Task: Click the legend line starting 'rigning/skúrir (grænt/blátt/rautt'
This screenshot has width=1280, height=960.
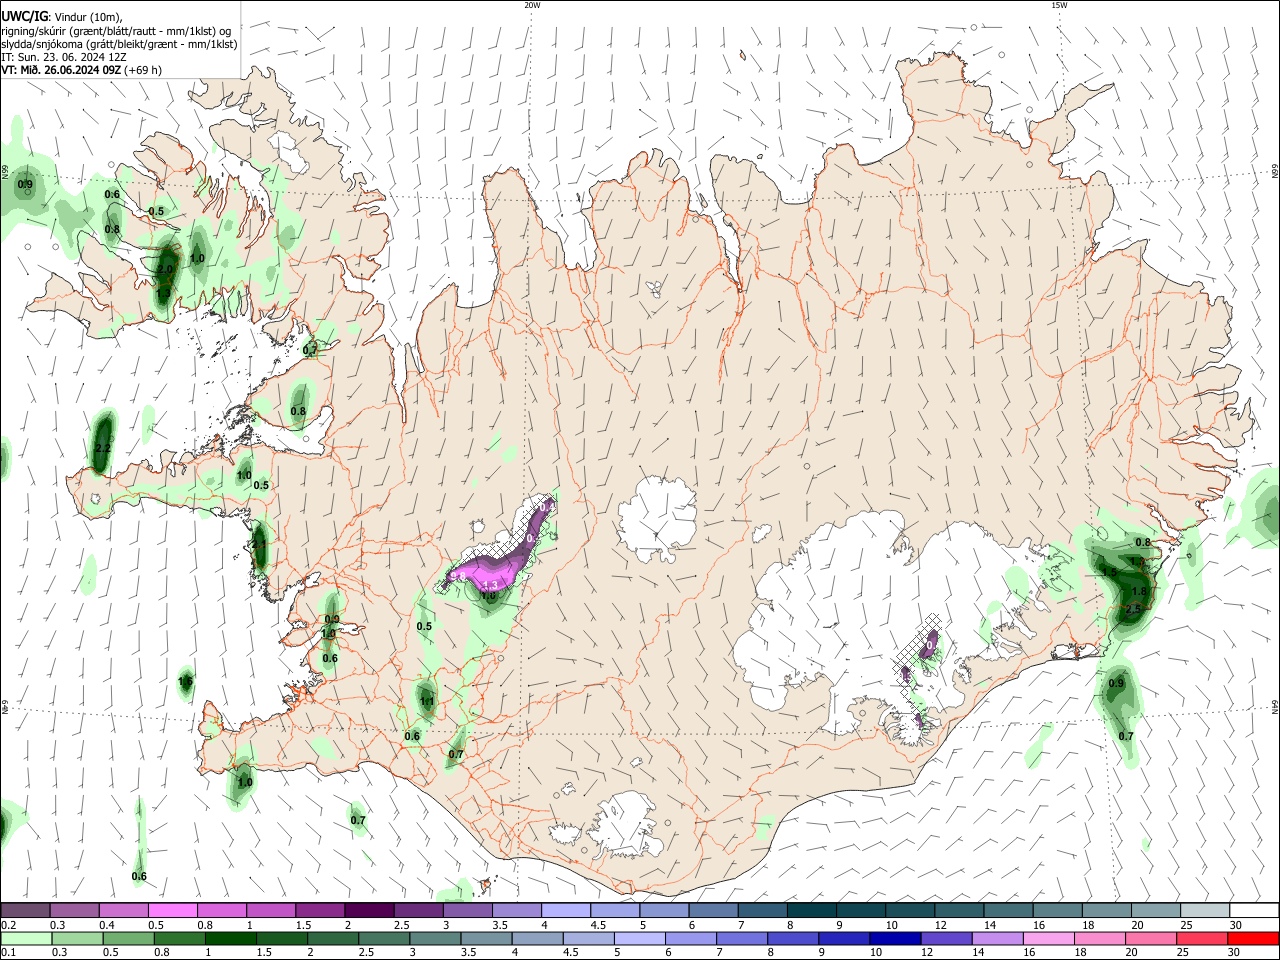Action: click(x=115, y=31)
